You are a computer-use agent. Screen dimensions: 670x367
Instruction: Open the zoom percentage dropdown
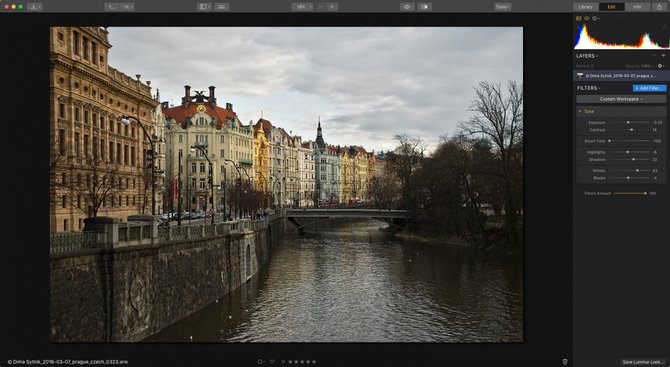click(303, 7)
